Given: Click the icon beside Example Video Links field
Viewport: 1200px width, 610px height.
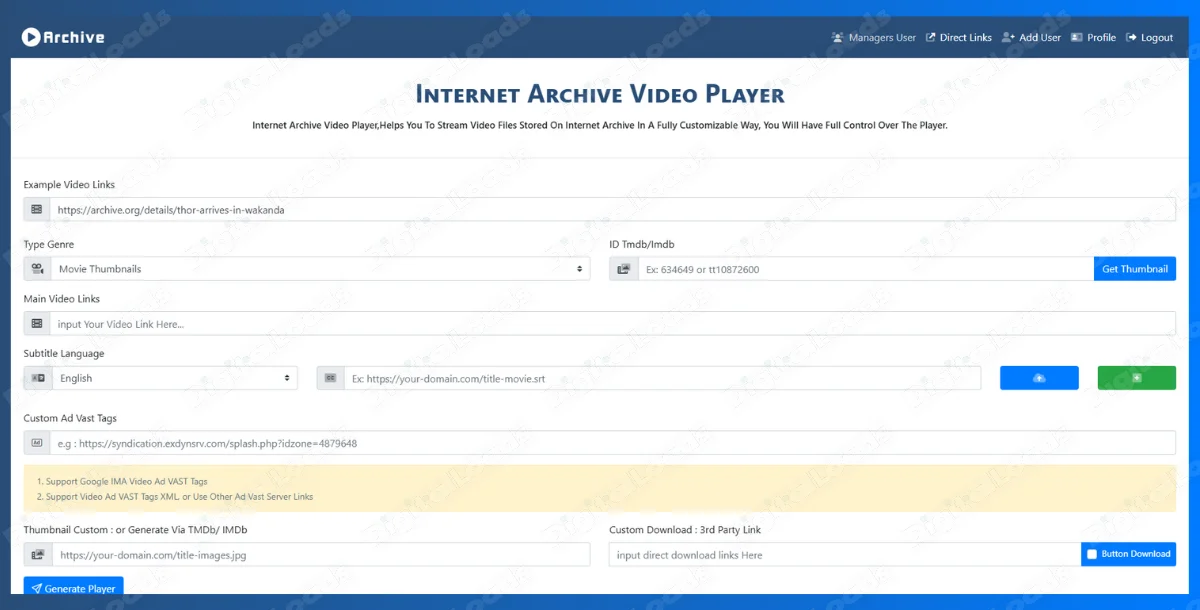Looking at the screenshot, I should coord(37,210).
